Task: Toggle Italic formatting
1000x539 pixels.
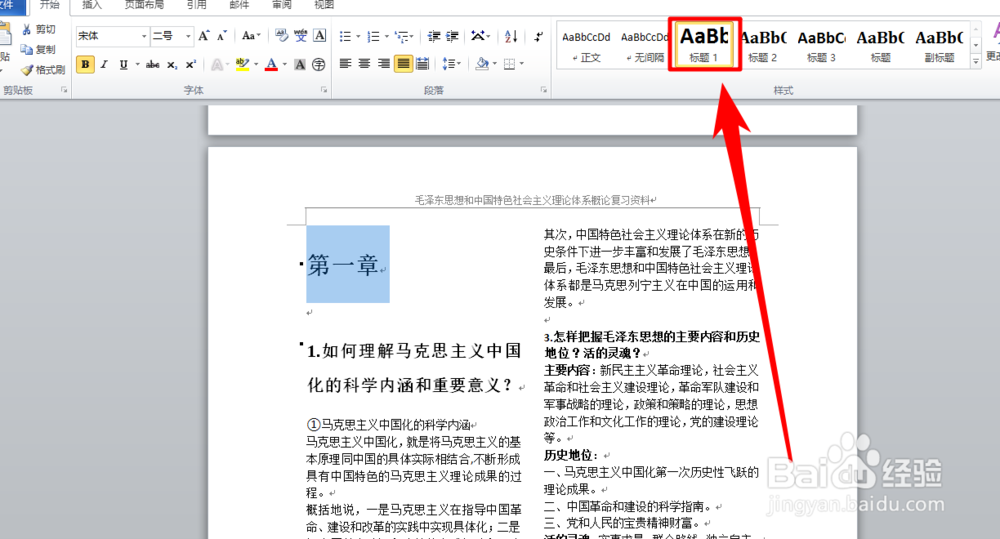Action: 104,64
